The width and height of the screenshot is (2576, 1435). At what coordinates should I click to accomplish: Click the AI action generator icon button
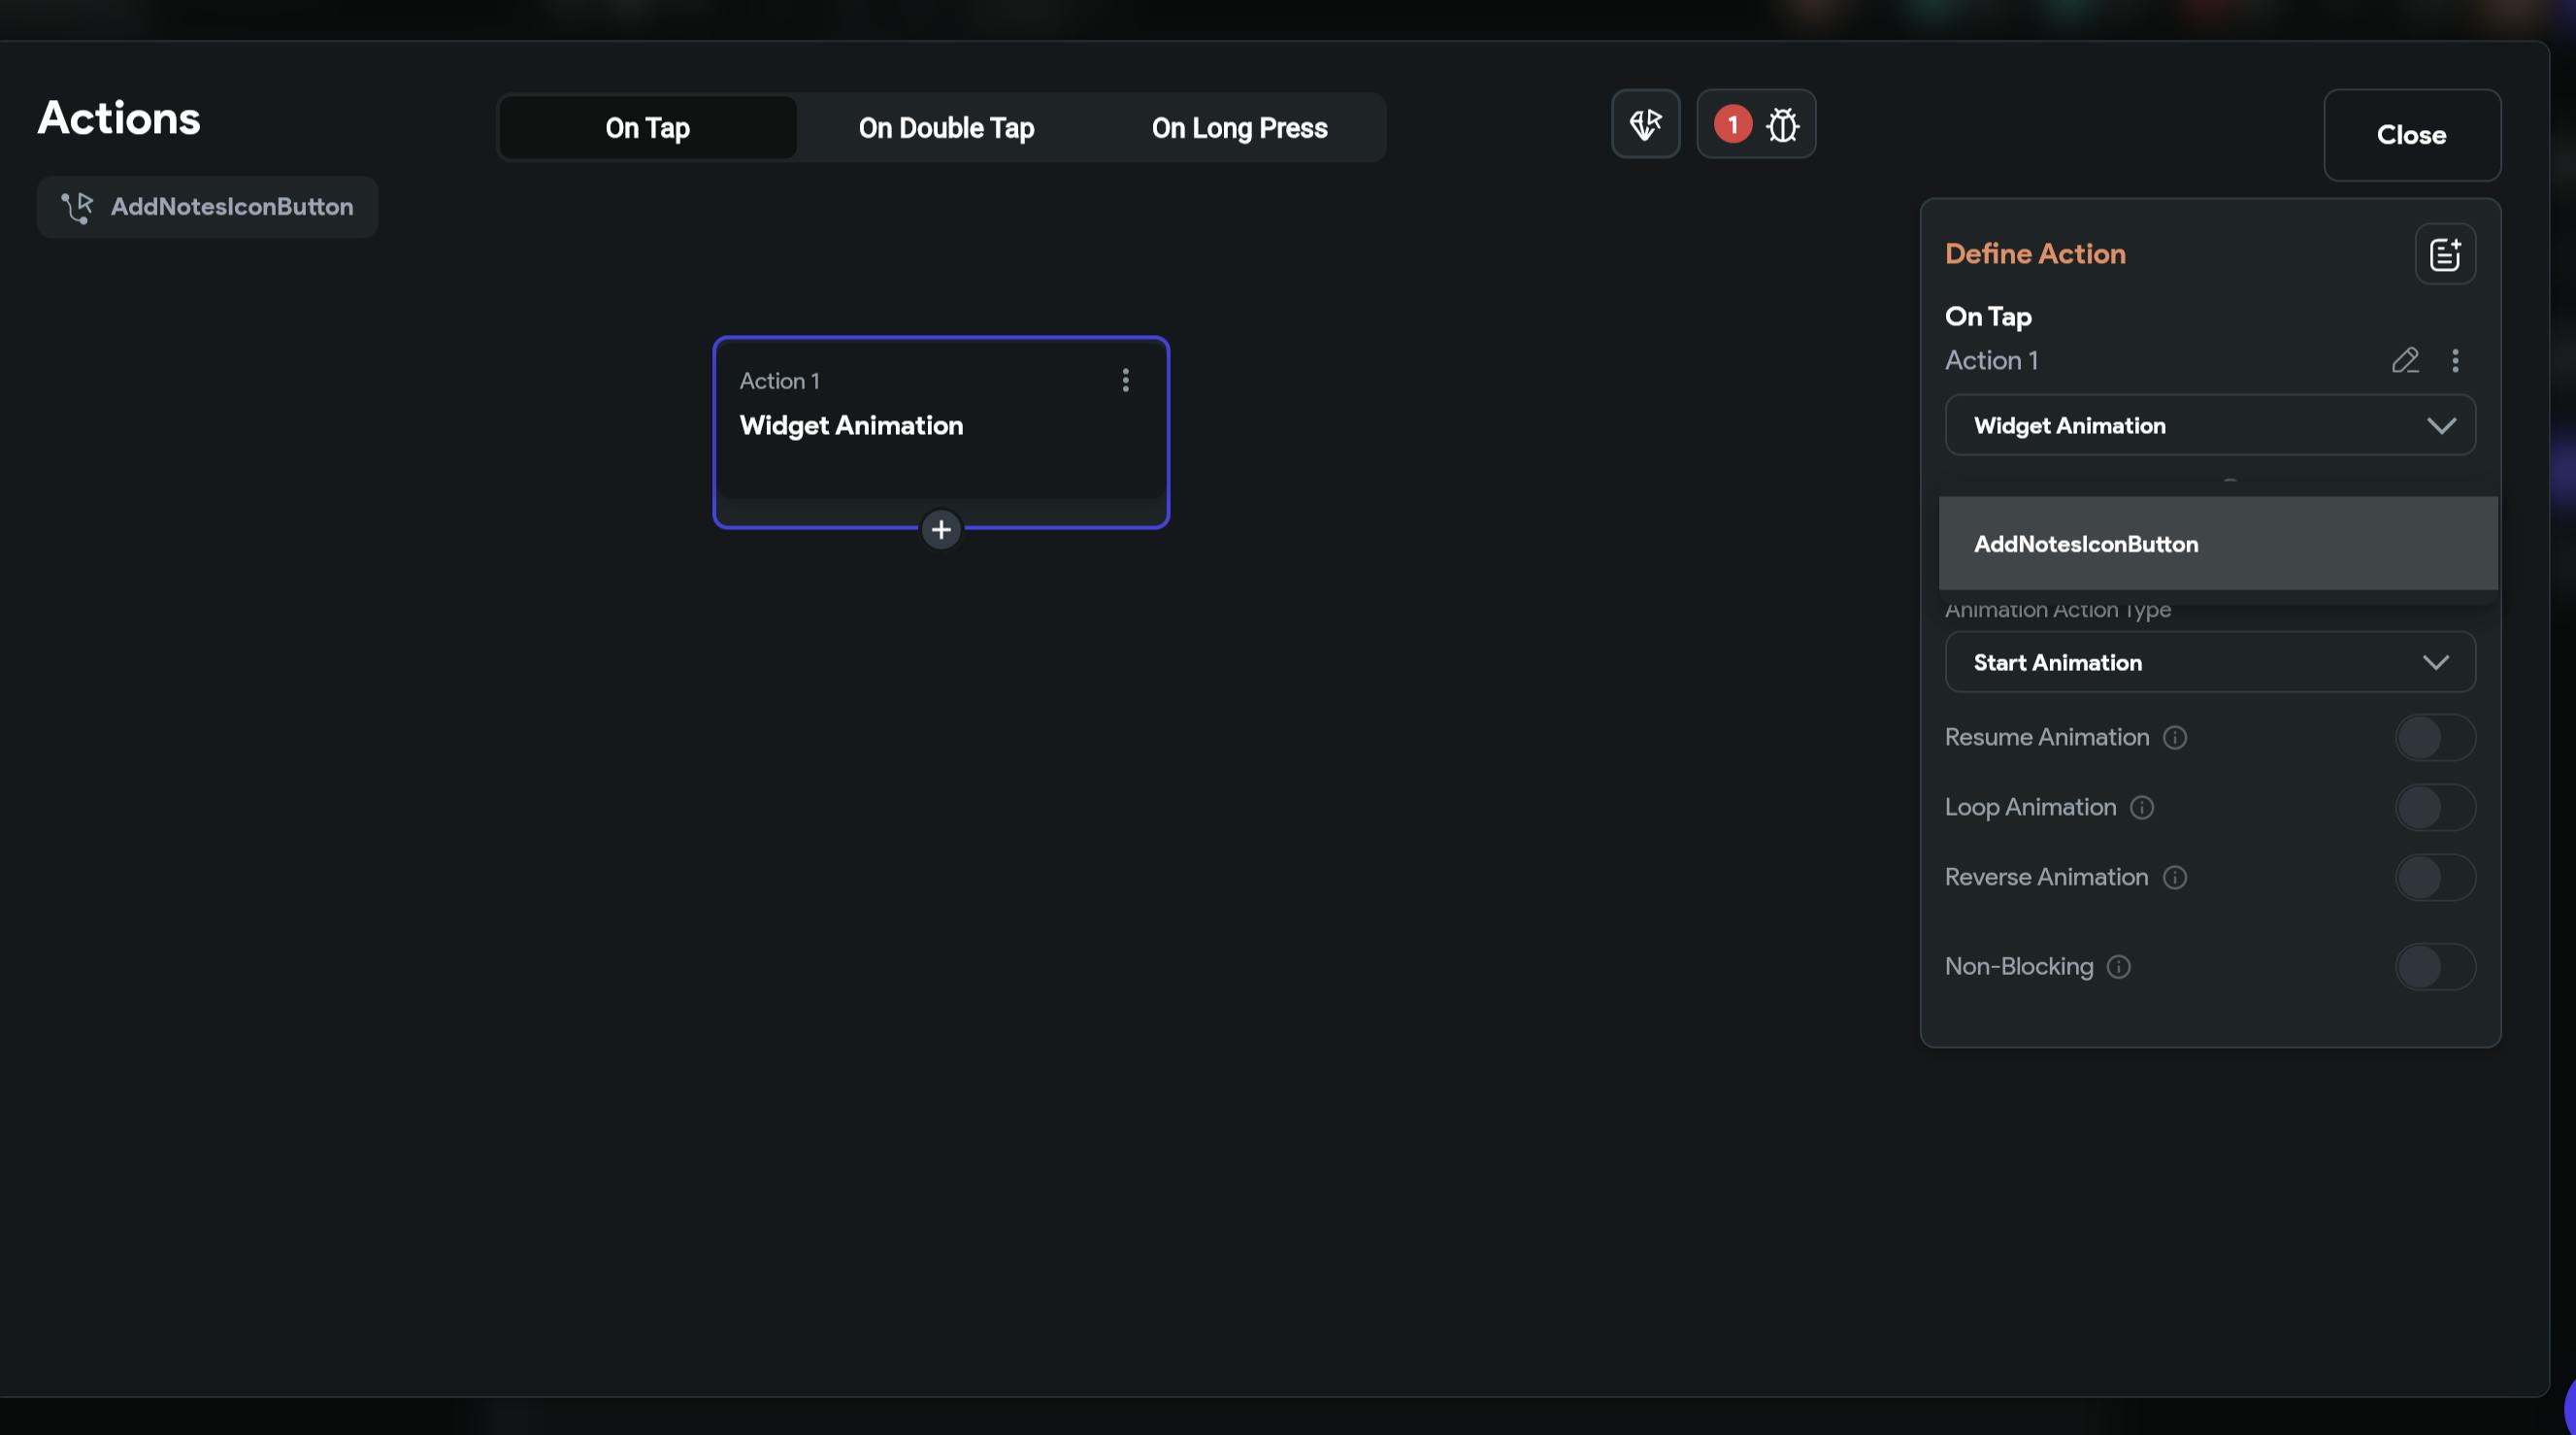point(1645,125)
